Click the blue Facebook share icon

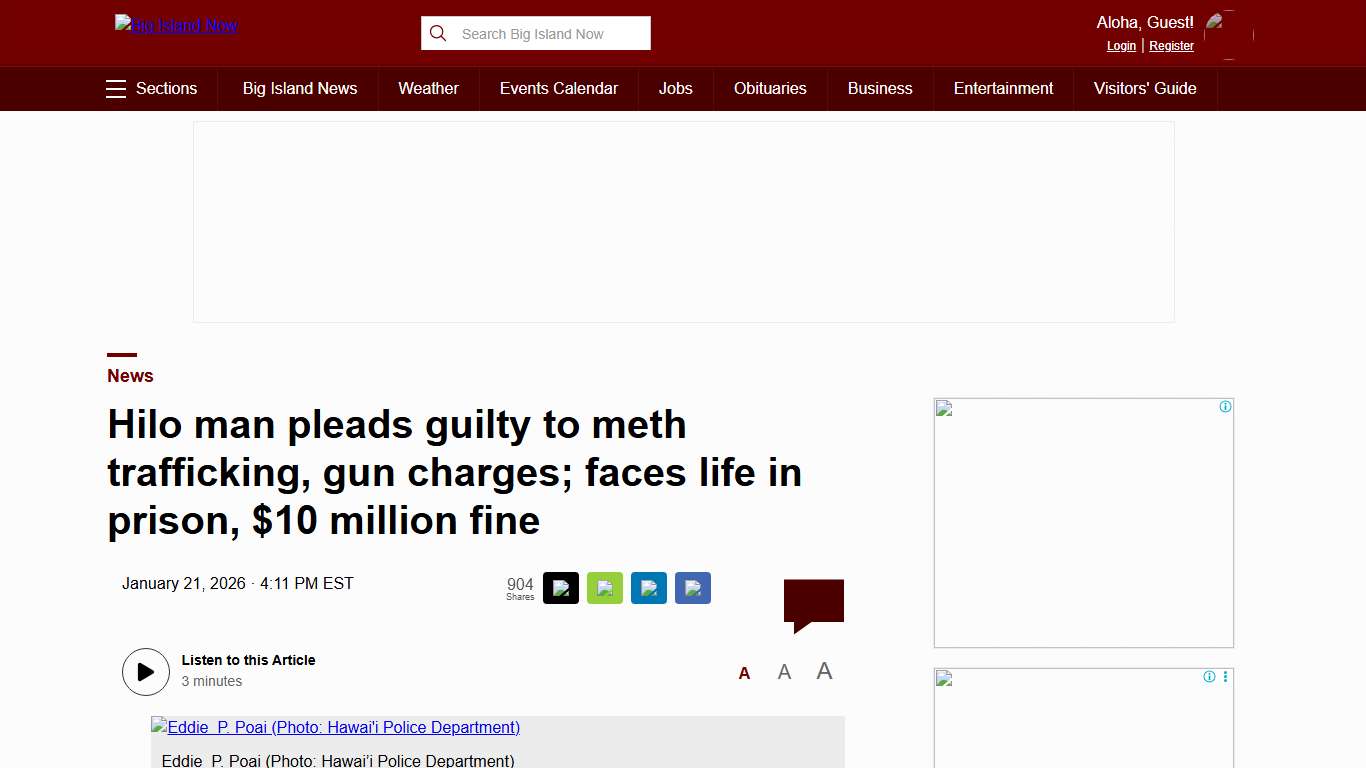[x=693, y=588]
